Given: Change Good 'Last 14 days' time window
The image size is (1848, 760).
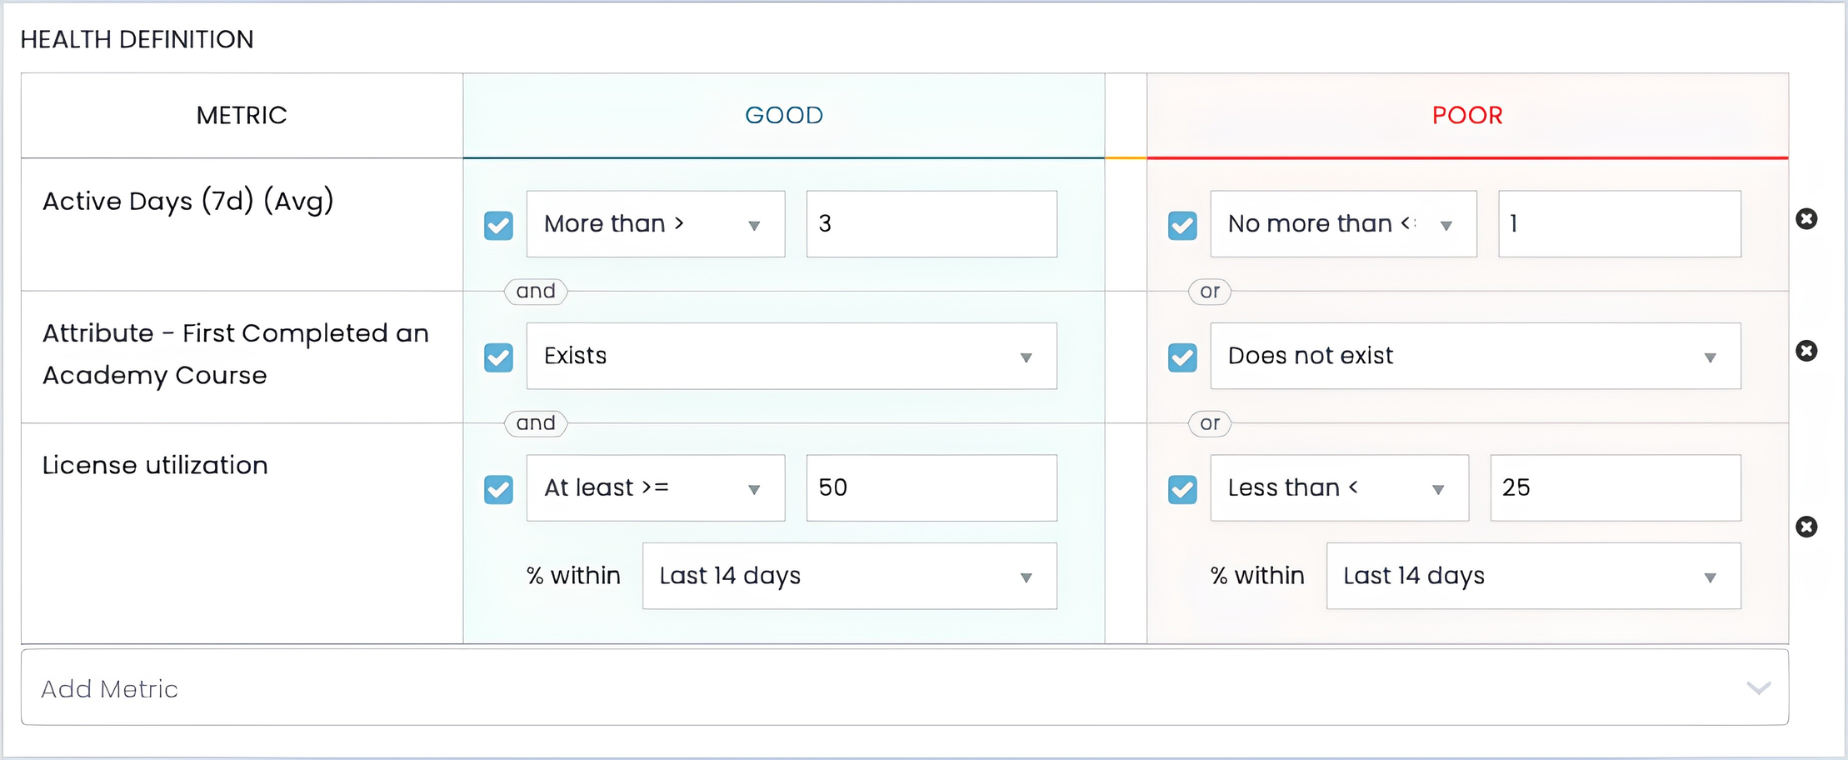Looking at the screenshot, I should pos(849,576).
